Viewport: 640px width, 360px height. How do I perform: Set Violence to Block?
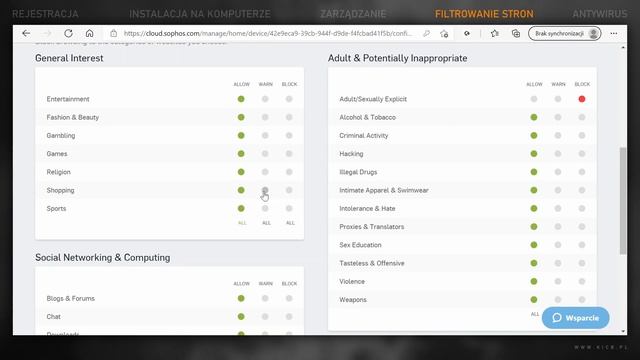[x=582, y=281]
